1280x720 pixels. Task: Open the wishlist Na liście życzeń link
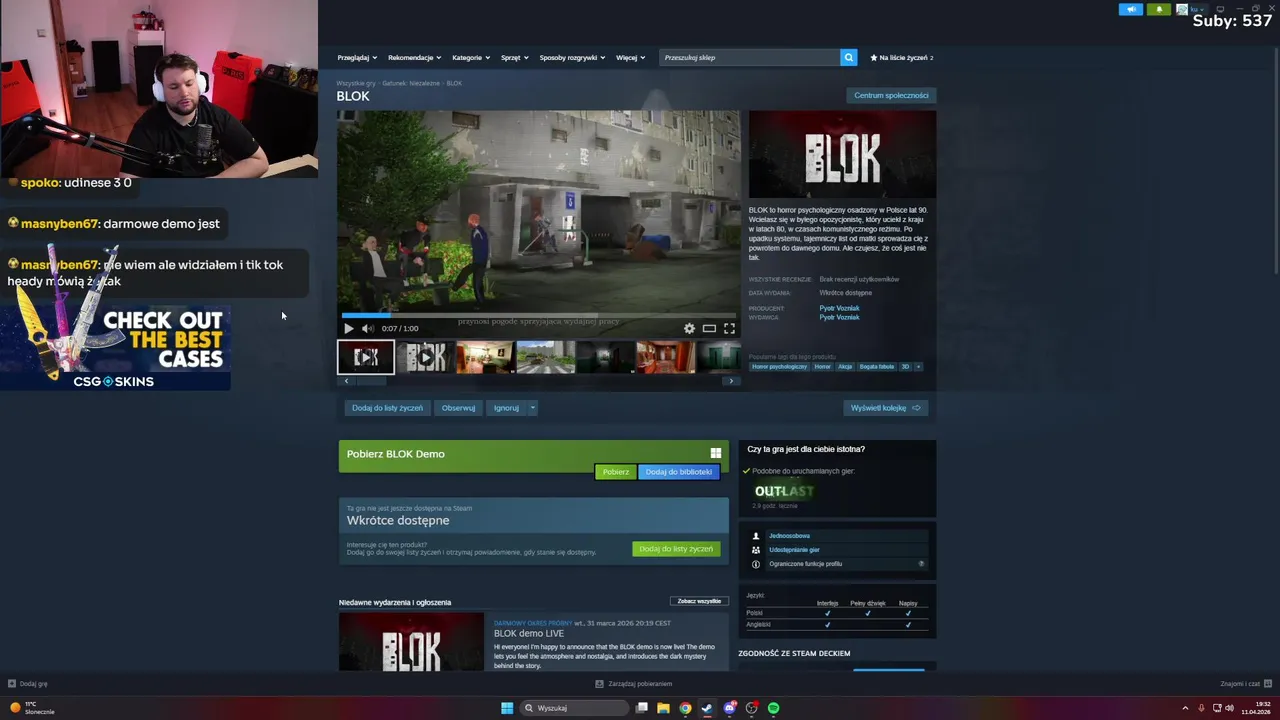[902, 57]
